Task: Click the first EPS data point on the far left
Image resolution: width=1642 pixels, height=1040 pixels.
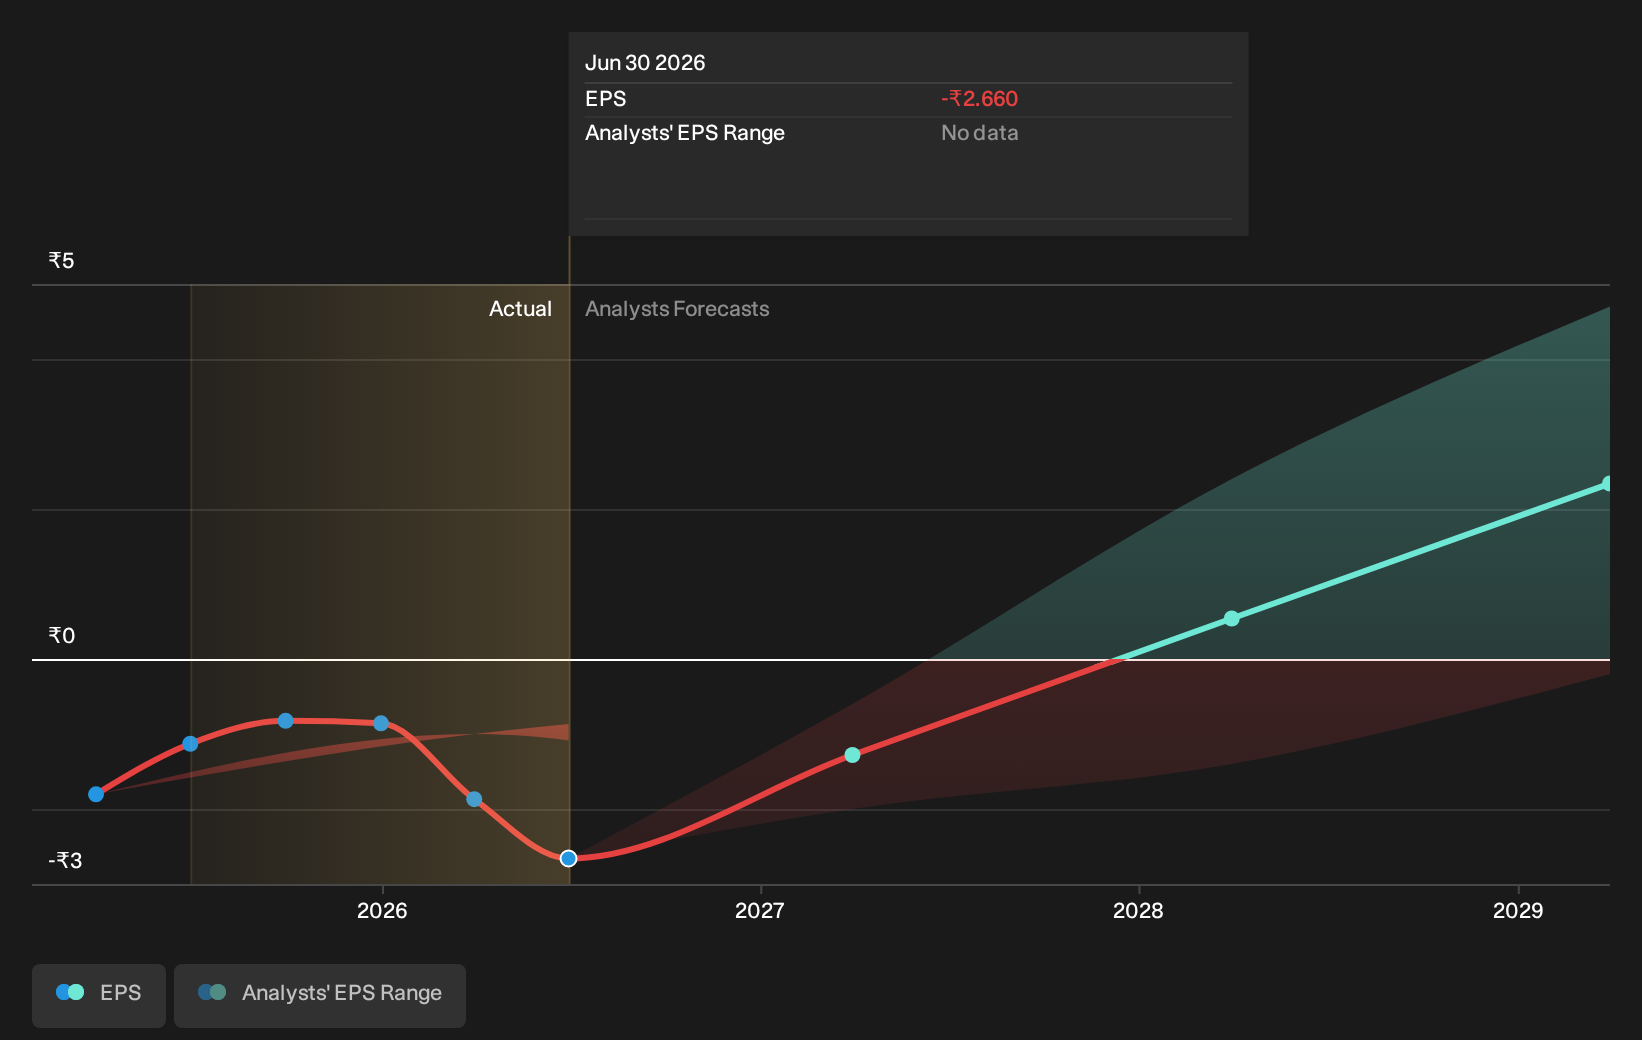Action: click(x=96, y=794)
